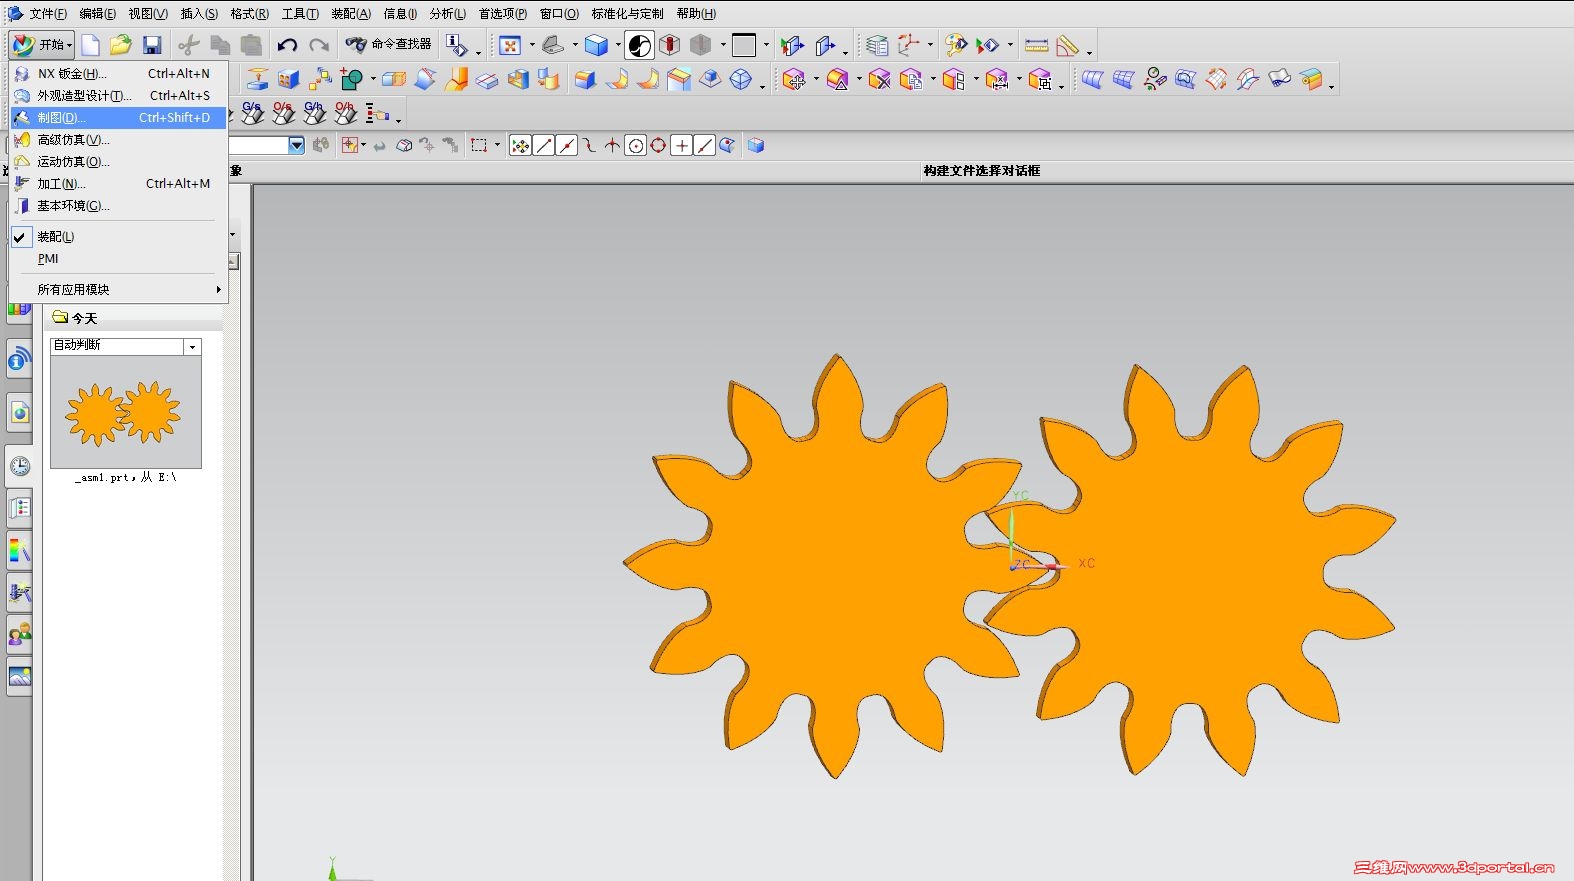
Task: Save the part with the floppy disk icon
Action: 152,45
